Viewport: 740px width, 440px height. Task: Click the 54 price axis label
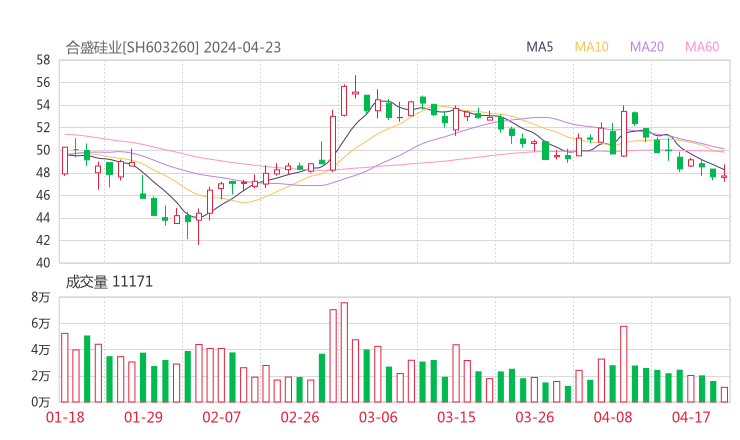click(43, 105)
